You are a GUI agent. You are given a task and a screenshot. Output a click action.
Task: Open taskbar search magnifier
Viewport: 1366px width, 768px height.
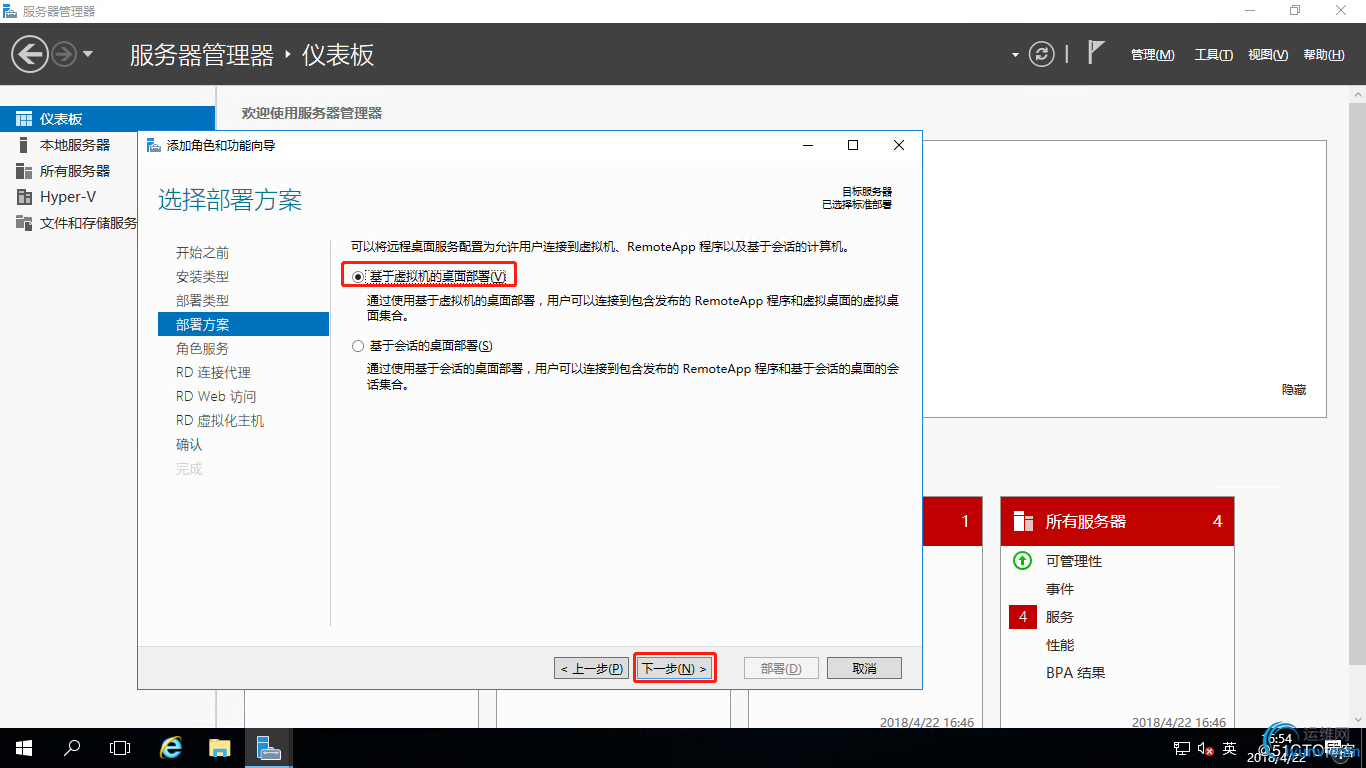[x=72, y=748]
